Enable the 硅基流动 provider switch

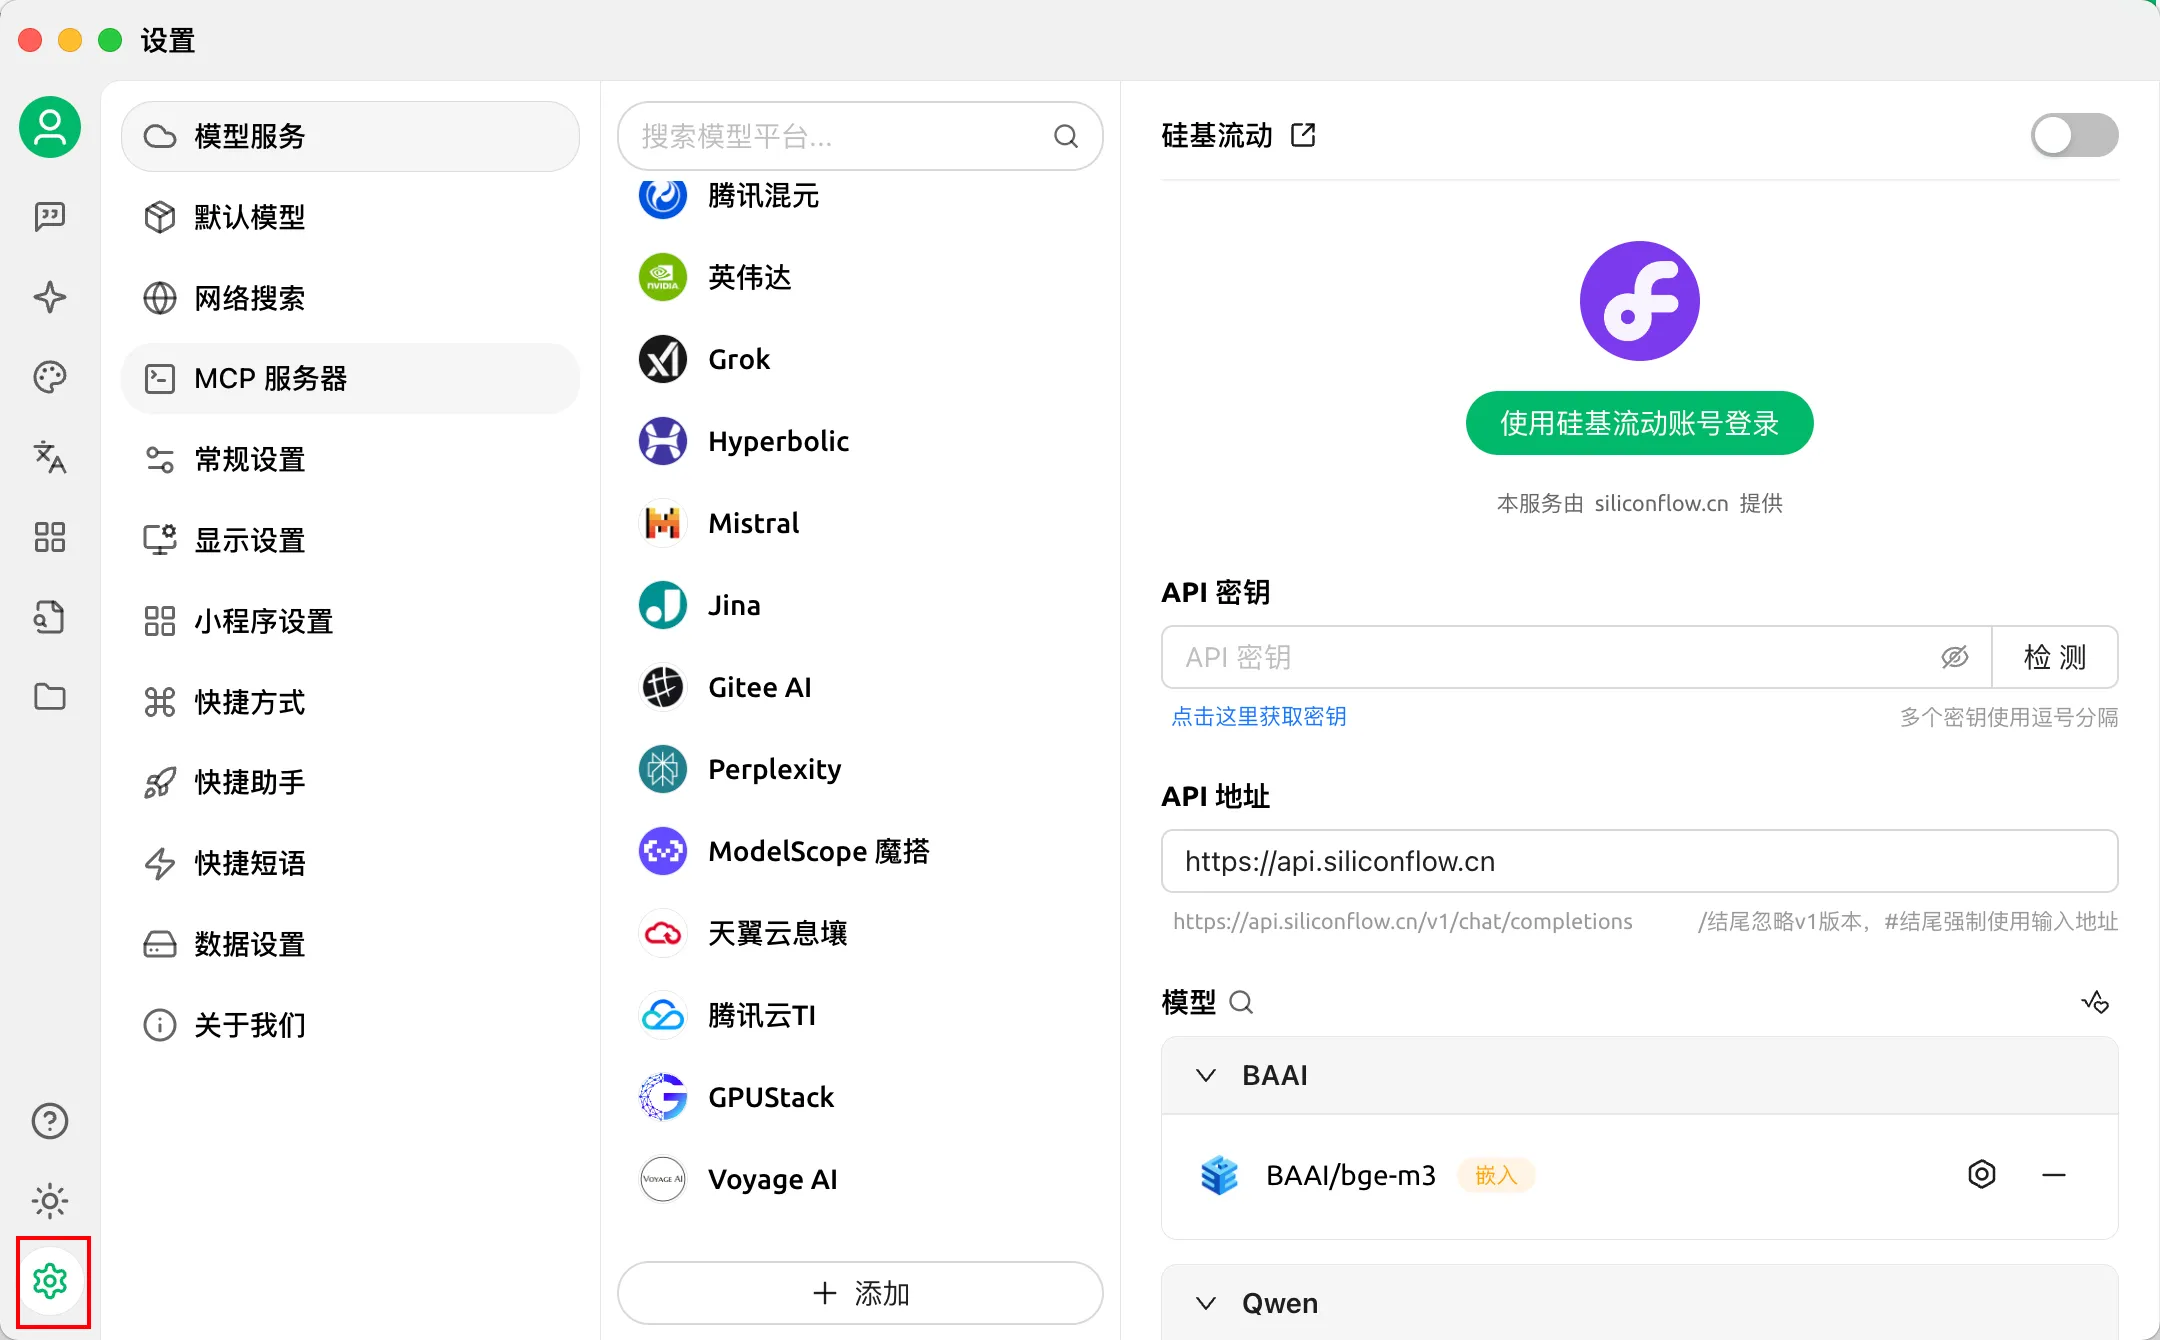(x=2073, y=135)
